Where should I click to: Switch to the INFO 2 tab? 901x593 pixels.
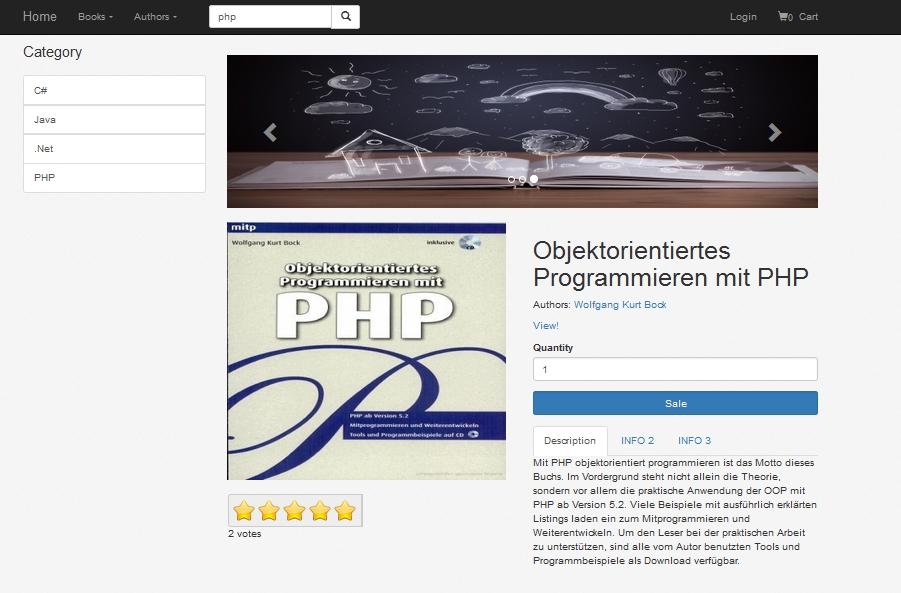(637, 441)
